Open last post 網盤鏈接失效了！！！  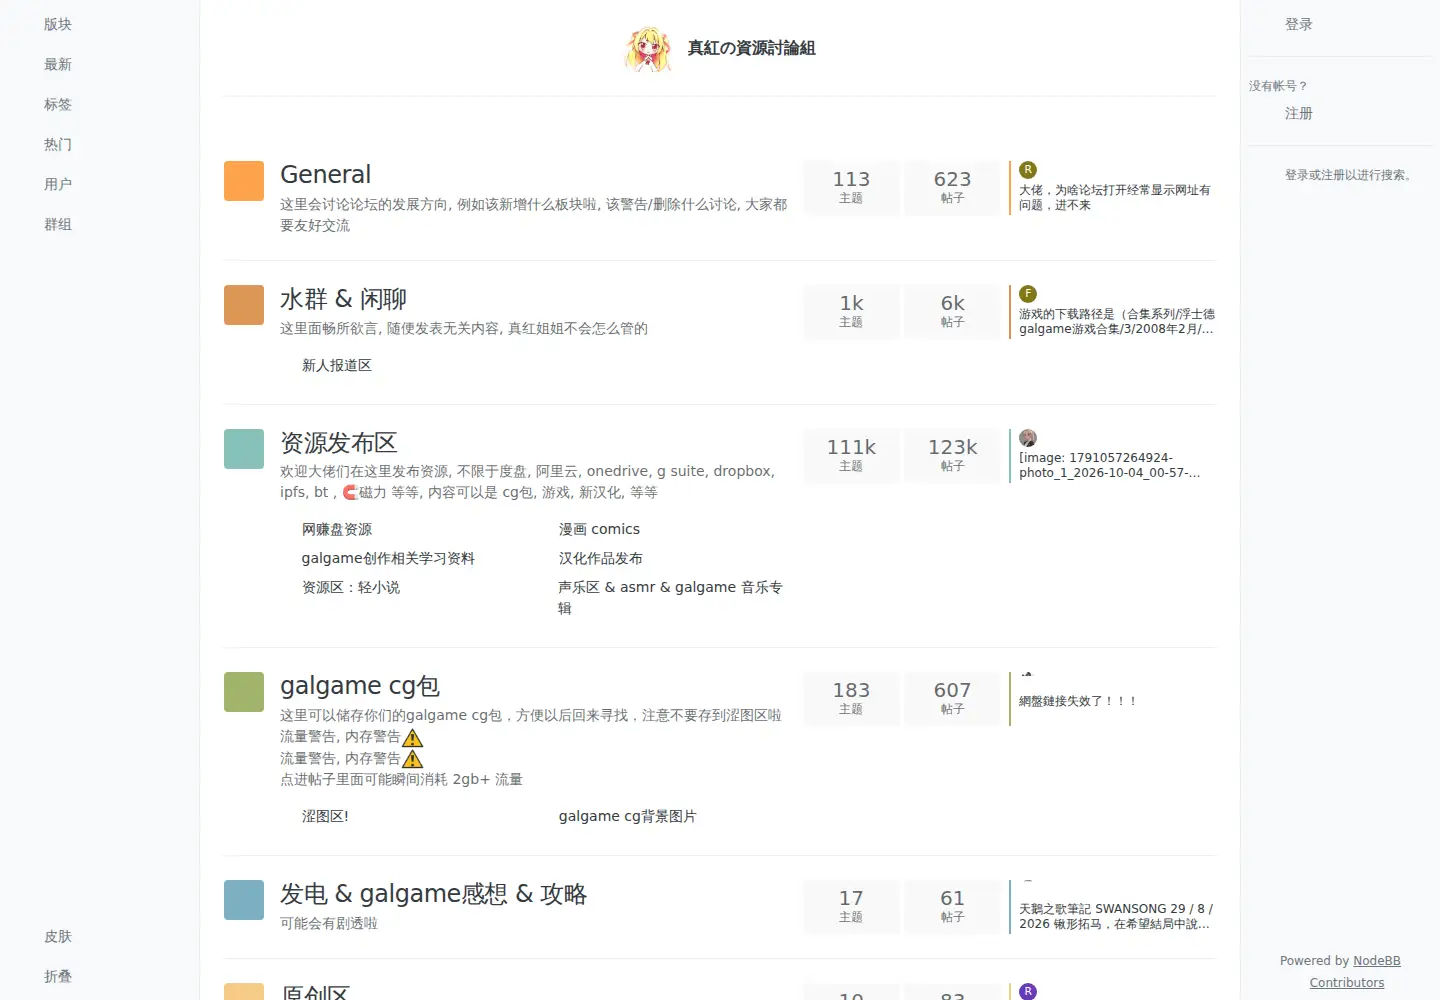[1078, 702]
